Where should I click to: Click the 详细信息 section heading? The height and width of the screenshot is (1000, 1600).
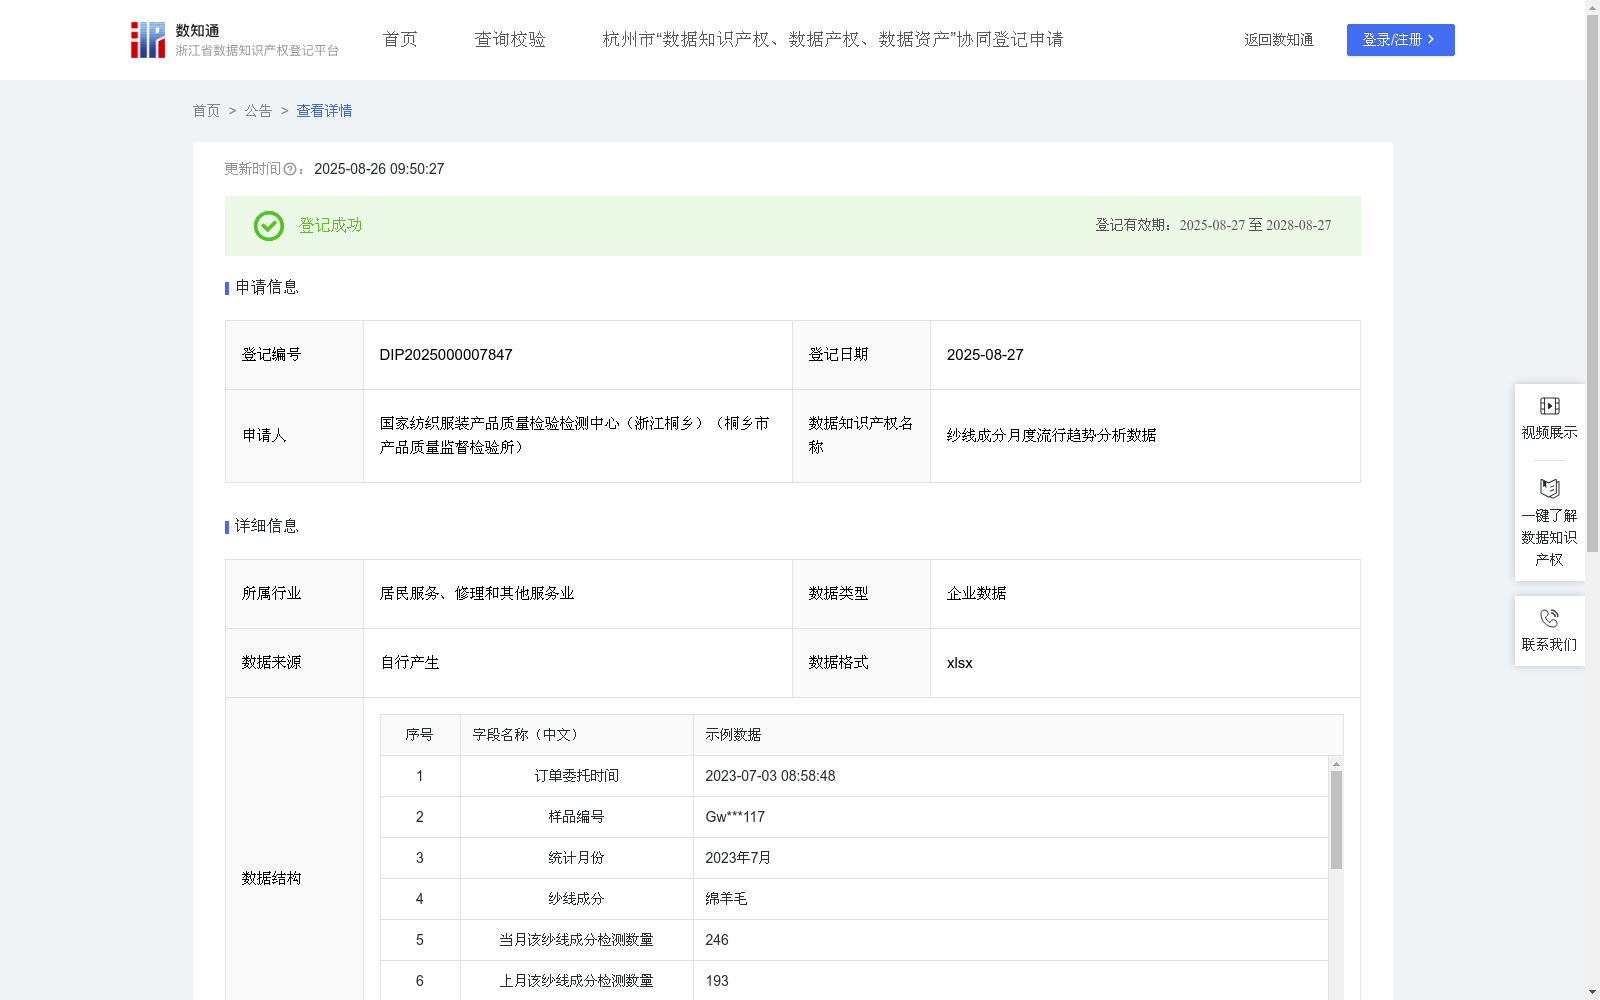tap(267, 527)
